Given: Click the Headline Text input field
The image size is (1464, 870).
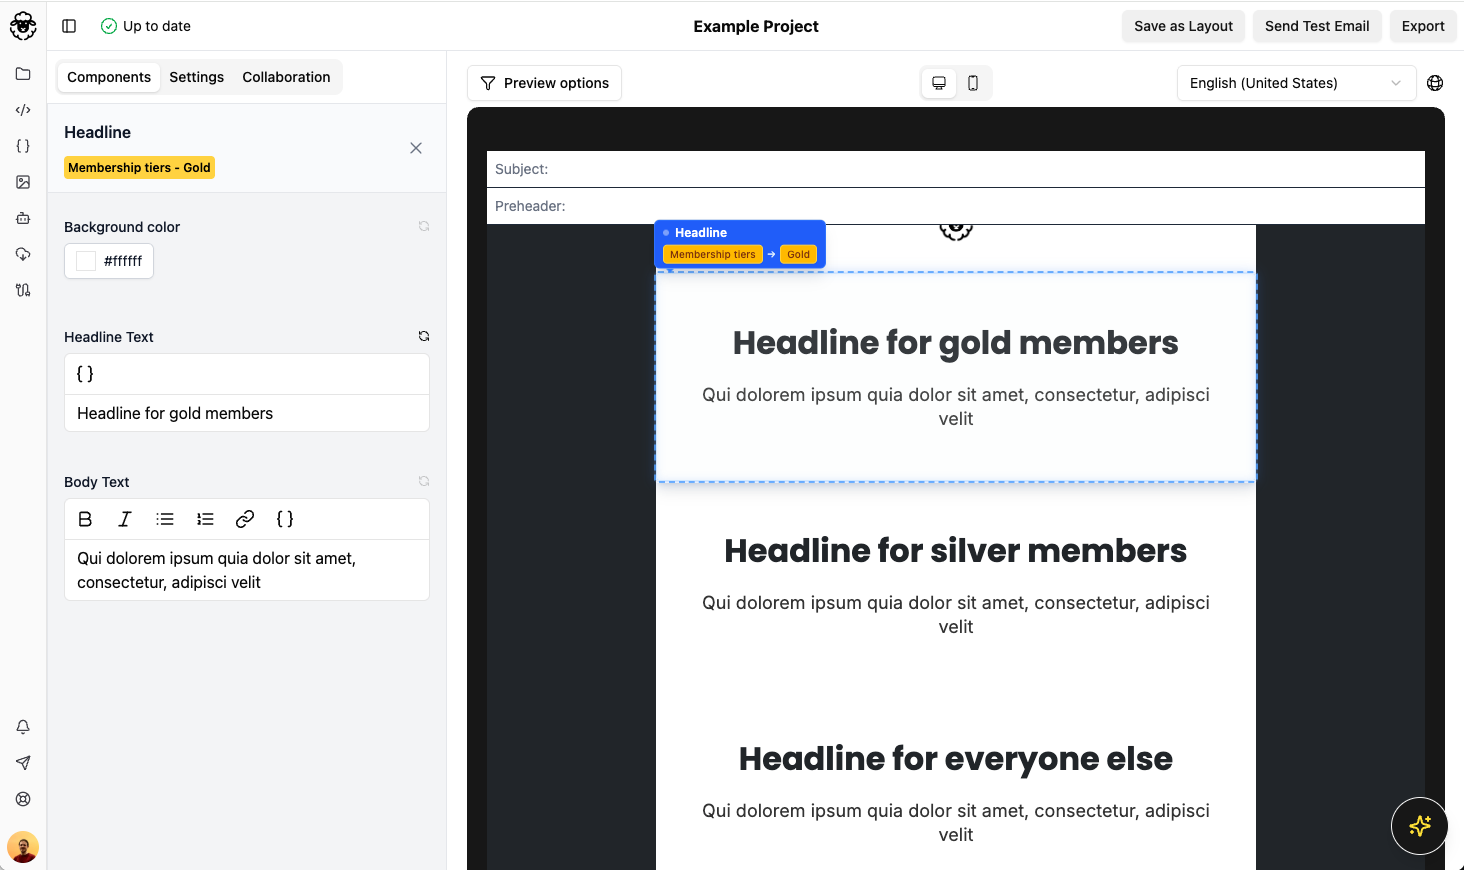Looking at the screenshot, I should (x=247, y=413).
